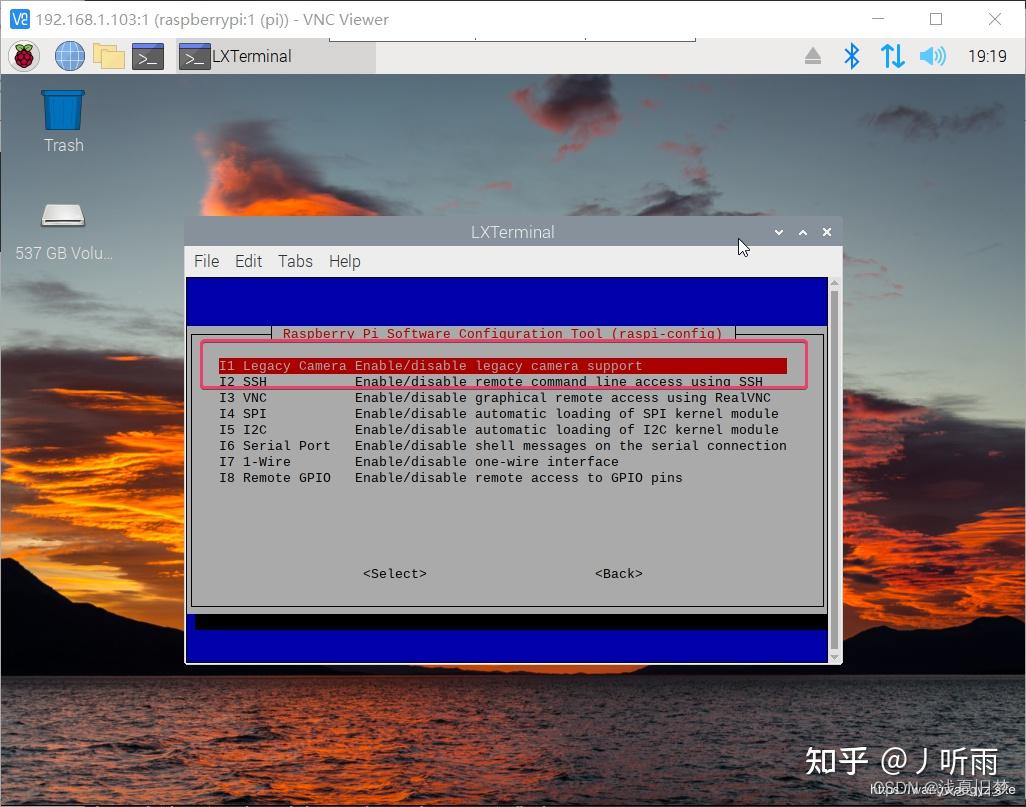This screenshot has width=1026, height=807.
Task: Open a new terminal from the taskbar
Action: (x=147, y=56)
